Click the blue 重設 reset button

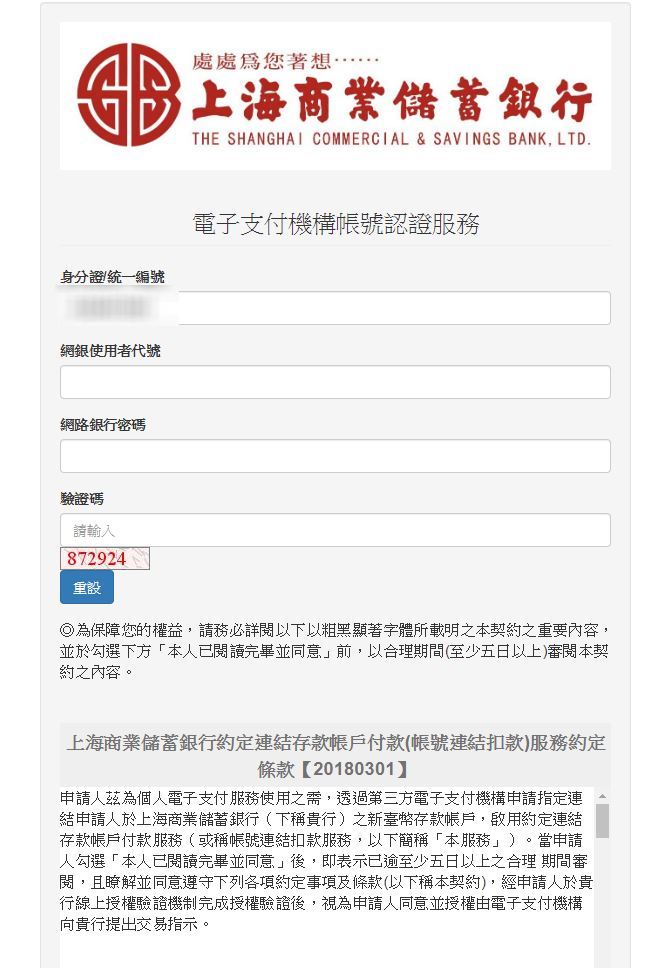tap(87, 588)
